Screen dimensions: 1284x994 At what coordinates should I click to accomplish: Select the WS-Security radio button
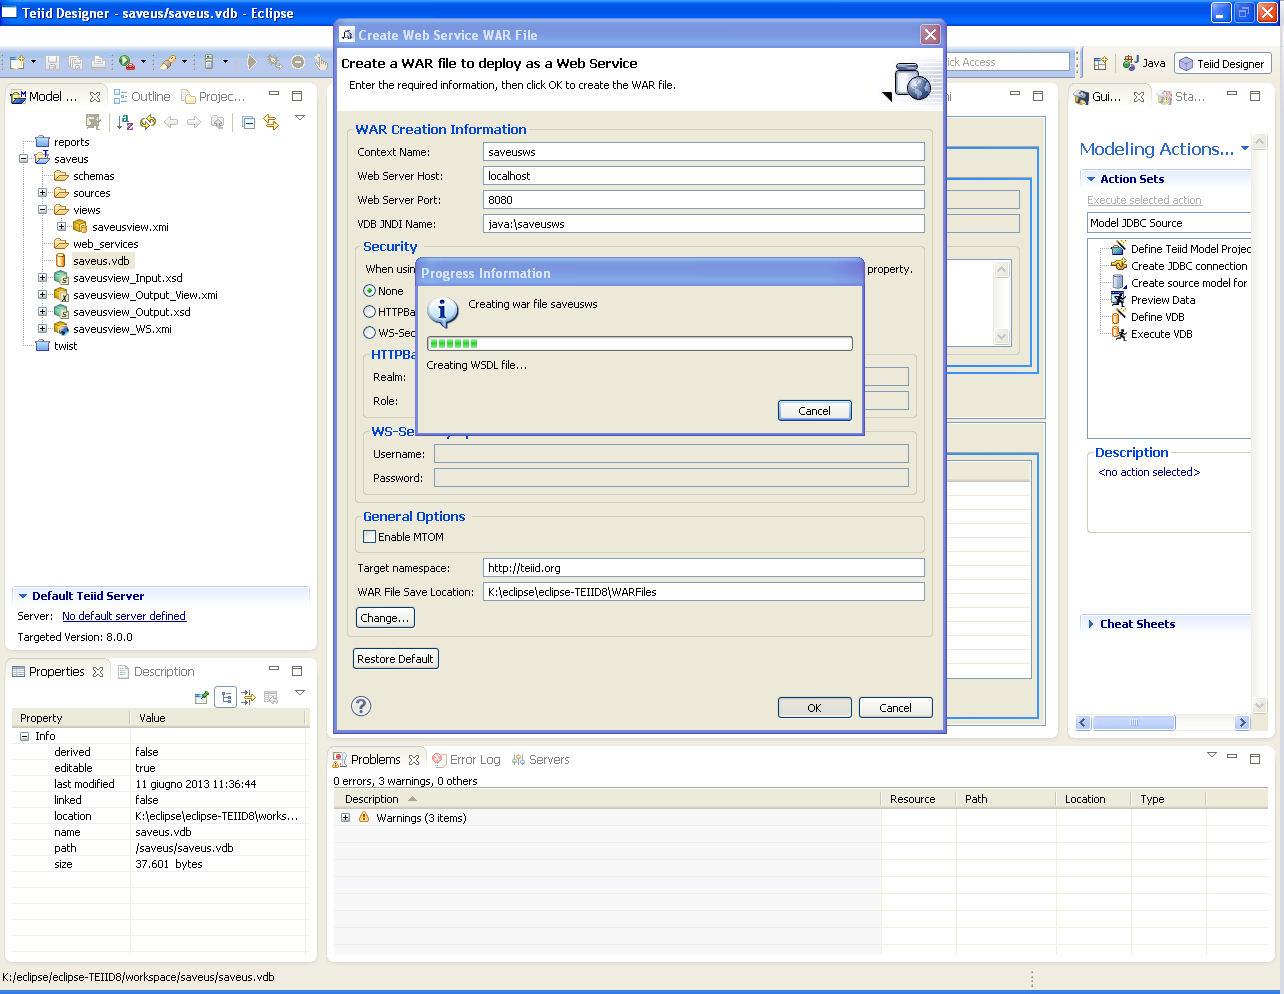pyautogui.click(x=370, y=333)
